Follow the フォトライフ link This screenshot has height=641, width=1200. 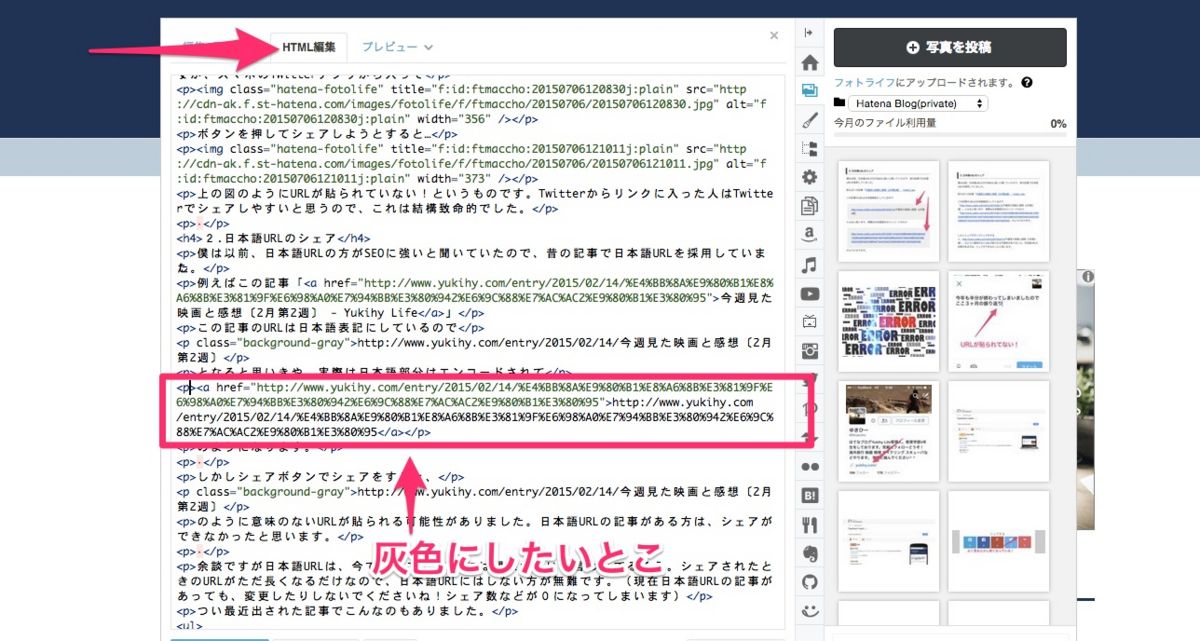(864, 83)
